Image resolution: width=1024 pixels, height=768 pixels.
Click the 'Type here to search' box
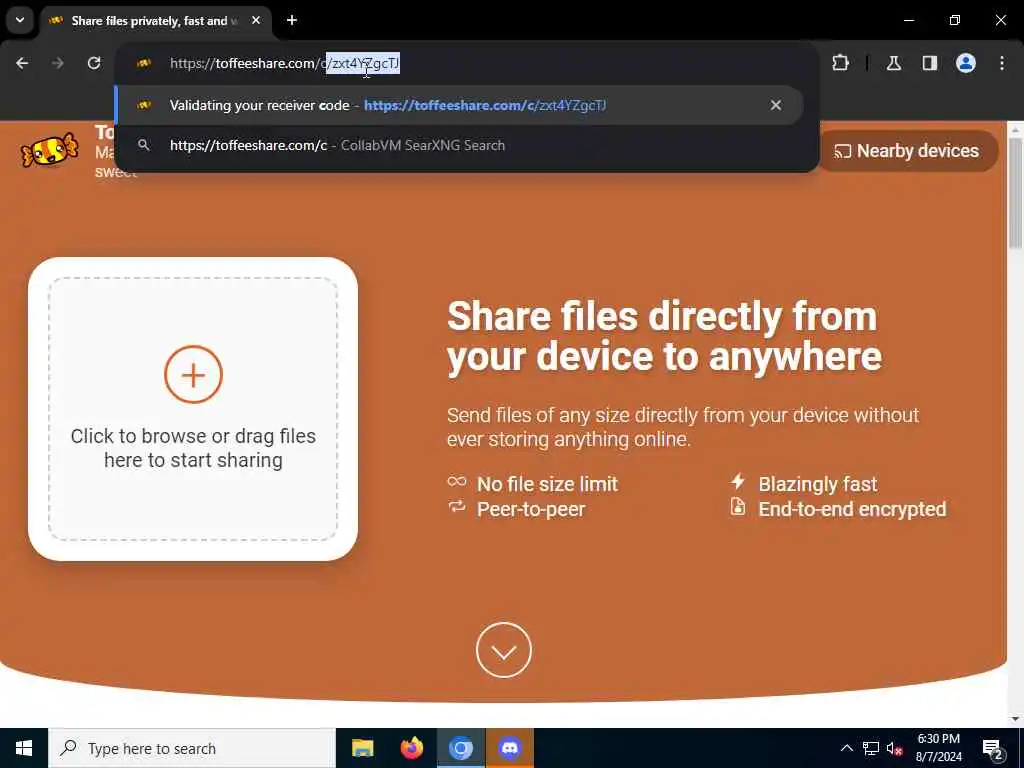coord(192,748)
